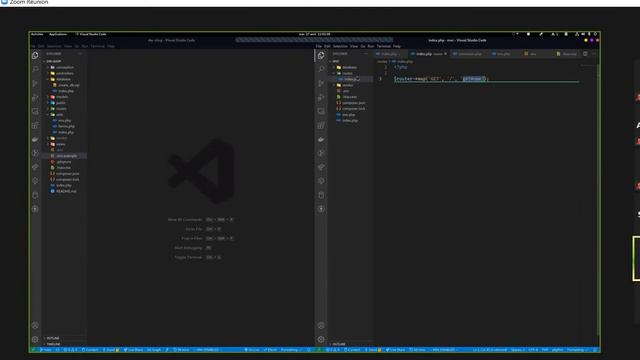Open Applications menu in GNOME top bar
This screenshot has width=640, height=360.
tap(58, 34)
